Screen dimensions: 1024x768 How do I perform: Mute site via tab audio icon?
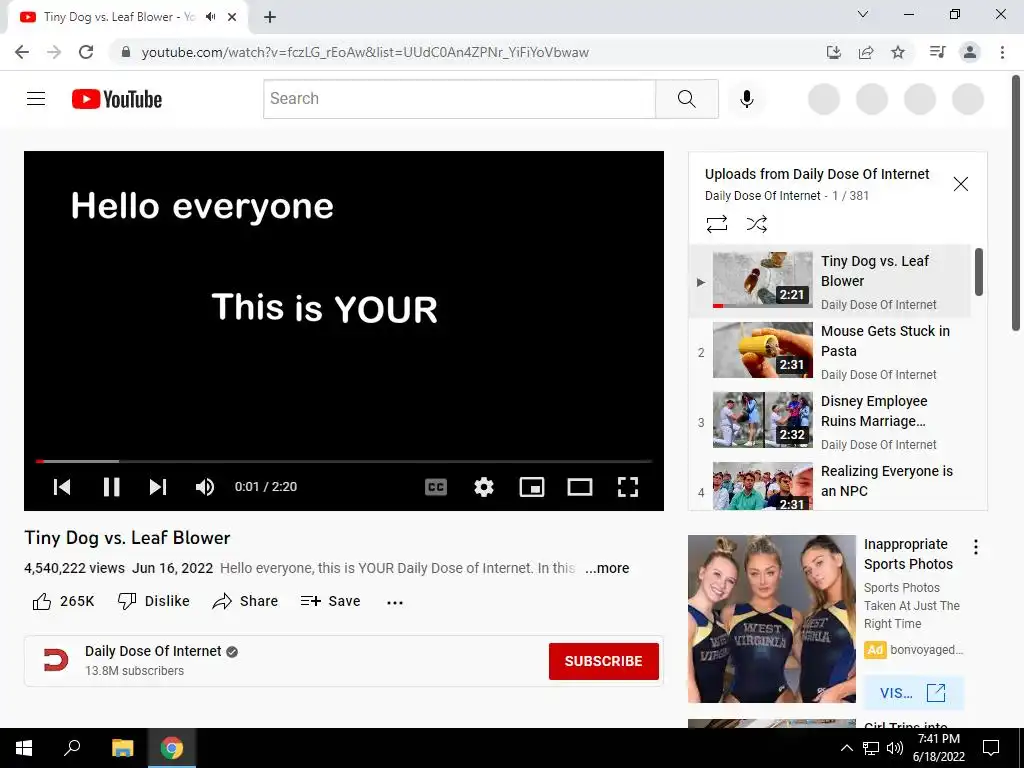210,17
